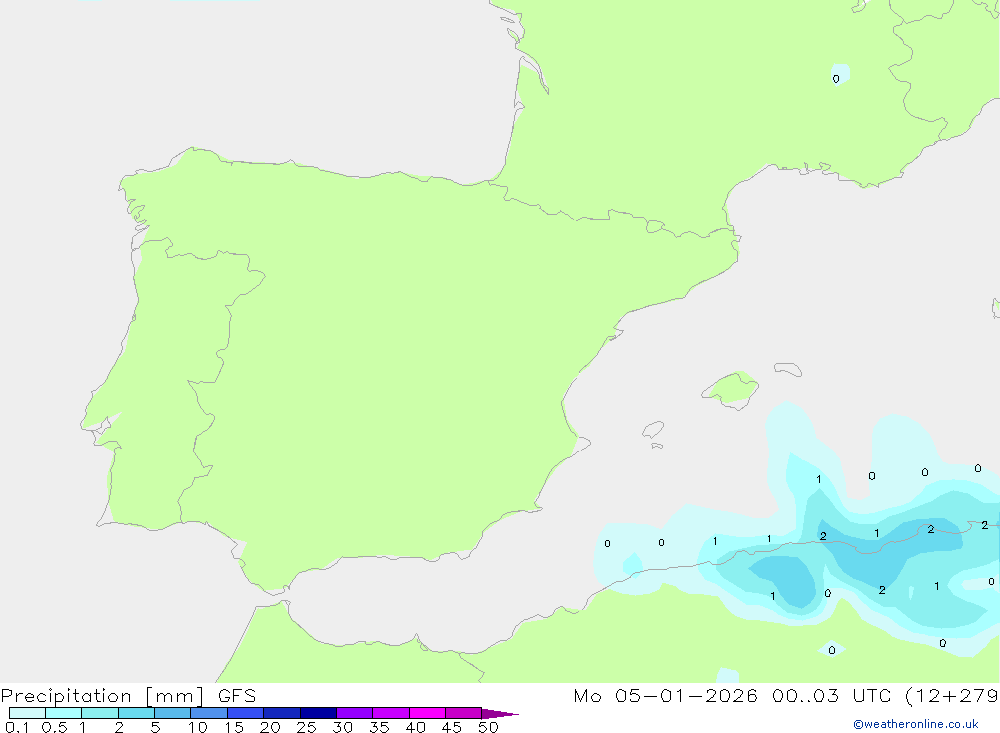This screenshot has width=1000, height=733.
Task: Open the weatheronline.co.uk credit link
Action: 916,724
